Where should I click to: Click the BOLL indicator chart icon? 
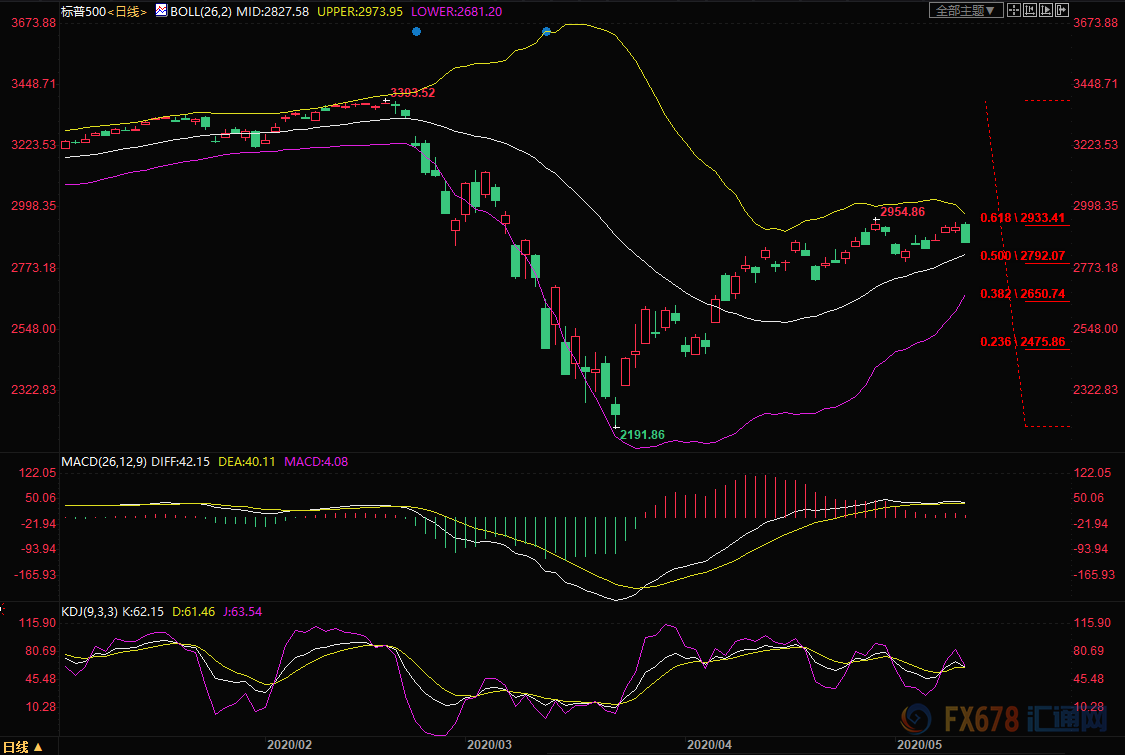pos(160,11)
